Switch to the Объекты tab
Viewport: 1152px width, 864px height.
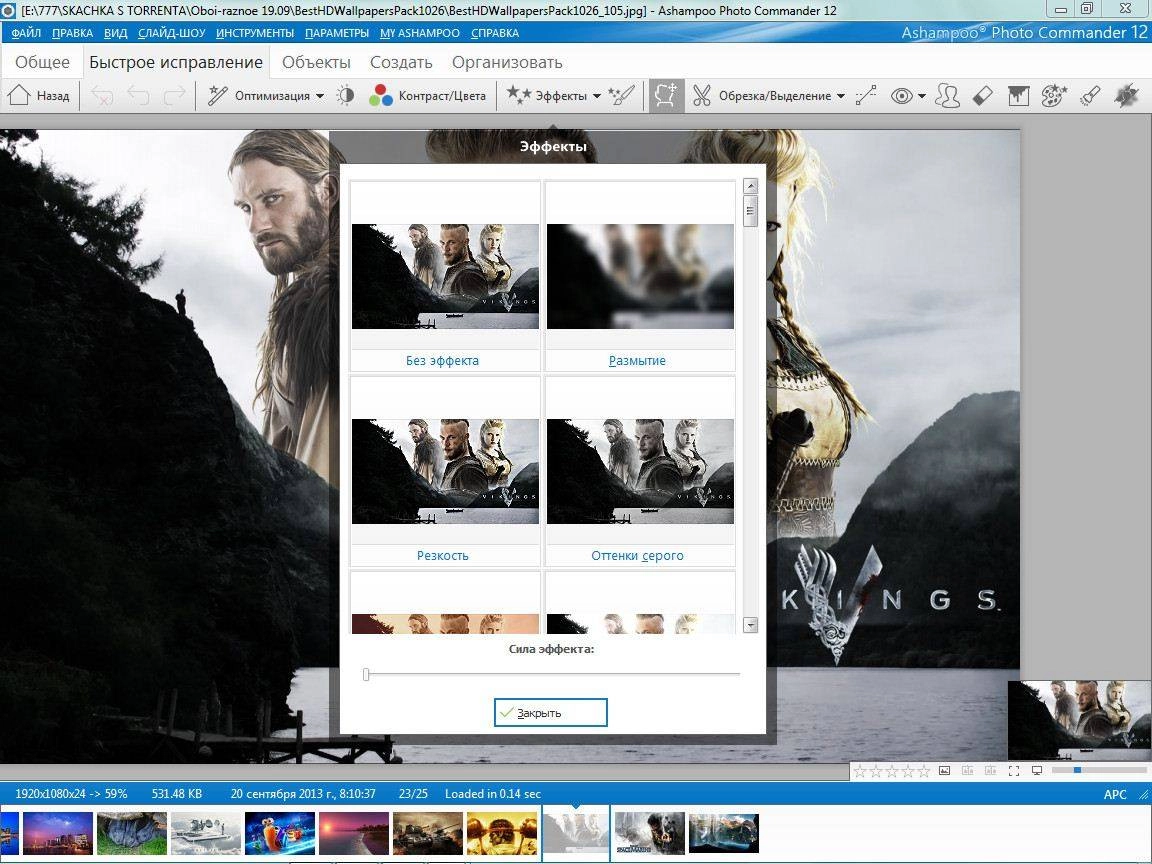[x=316, y=62]
